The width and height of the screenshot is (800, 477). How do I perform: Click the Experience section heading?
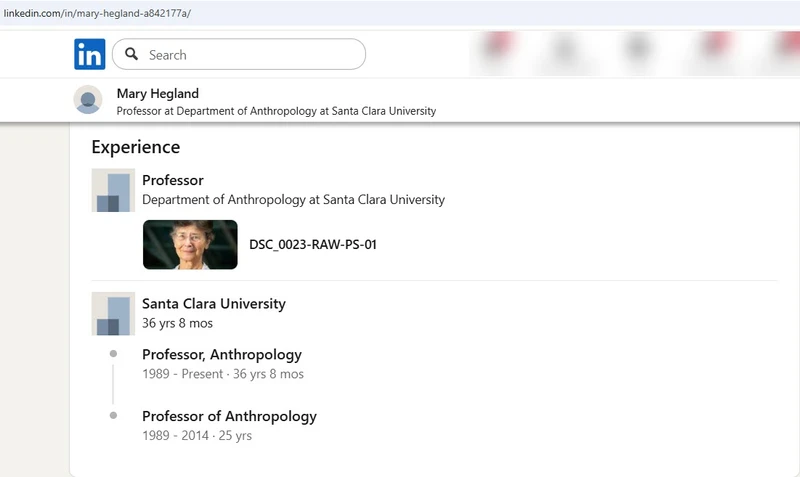pos(136,147)
